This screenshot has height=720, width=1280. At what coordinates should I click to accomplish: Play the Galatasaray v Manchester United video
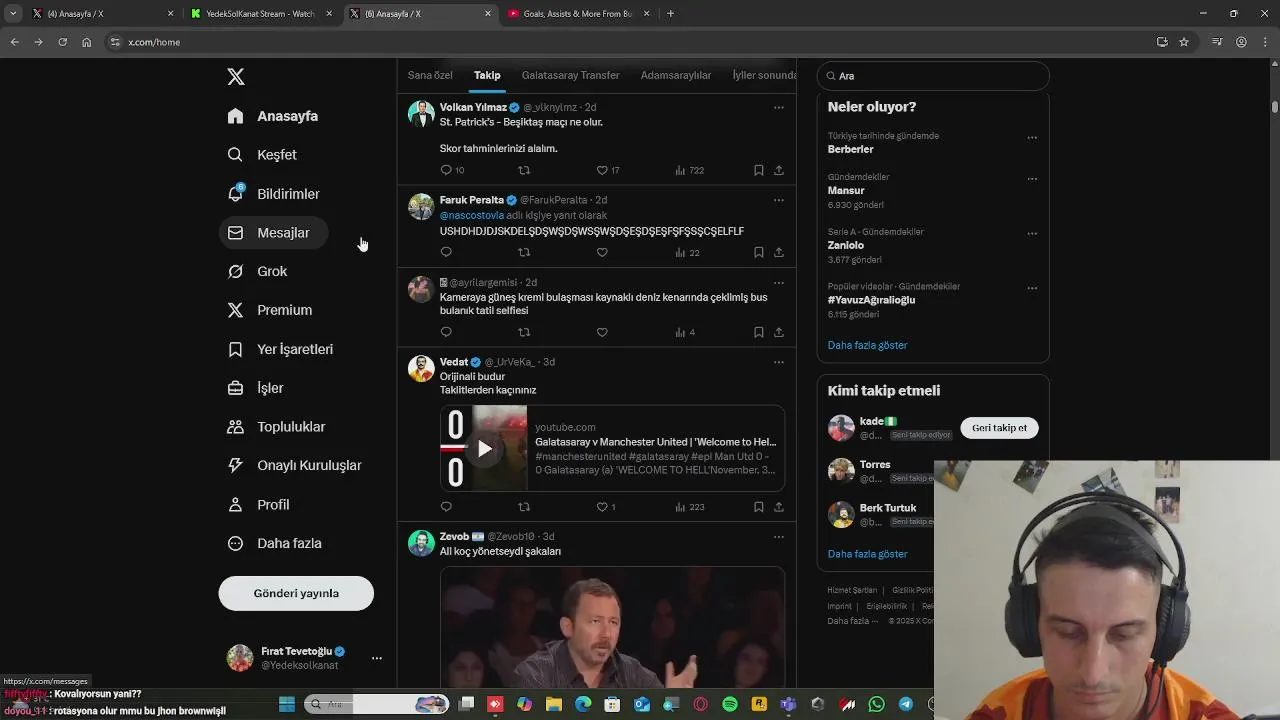(x=484, y=448)
